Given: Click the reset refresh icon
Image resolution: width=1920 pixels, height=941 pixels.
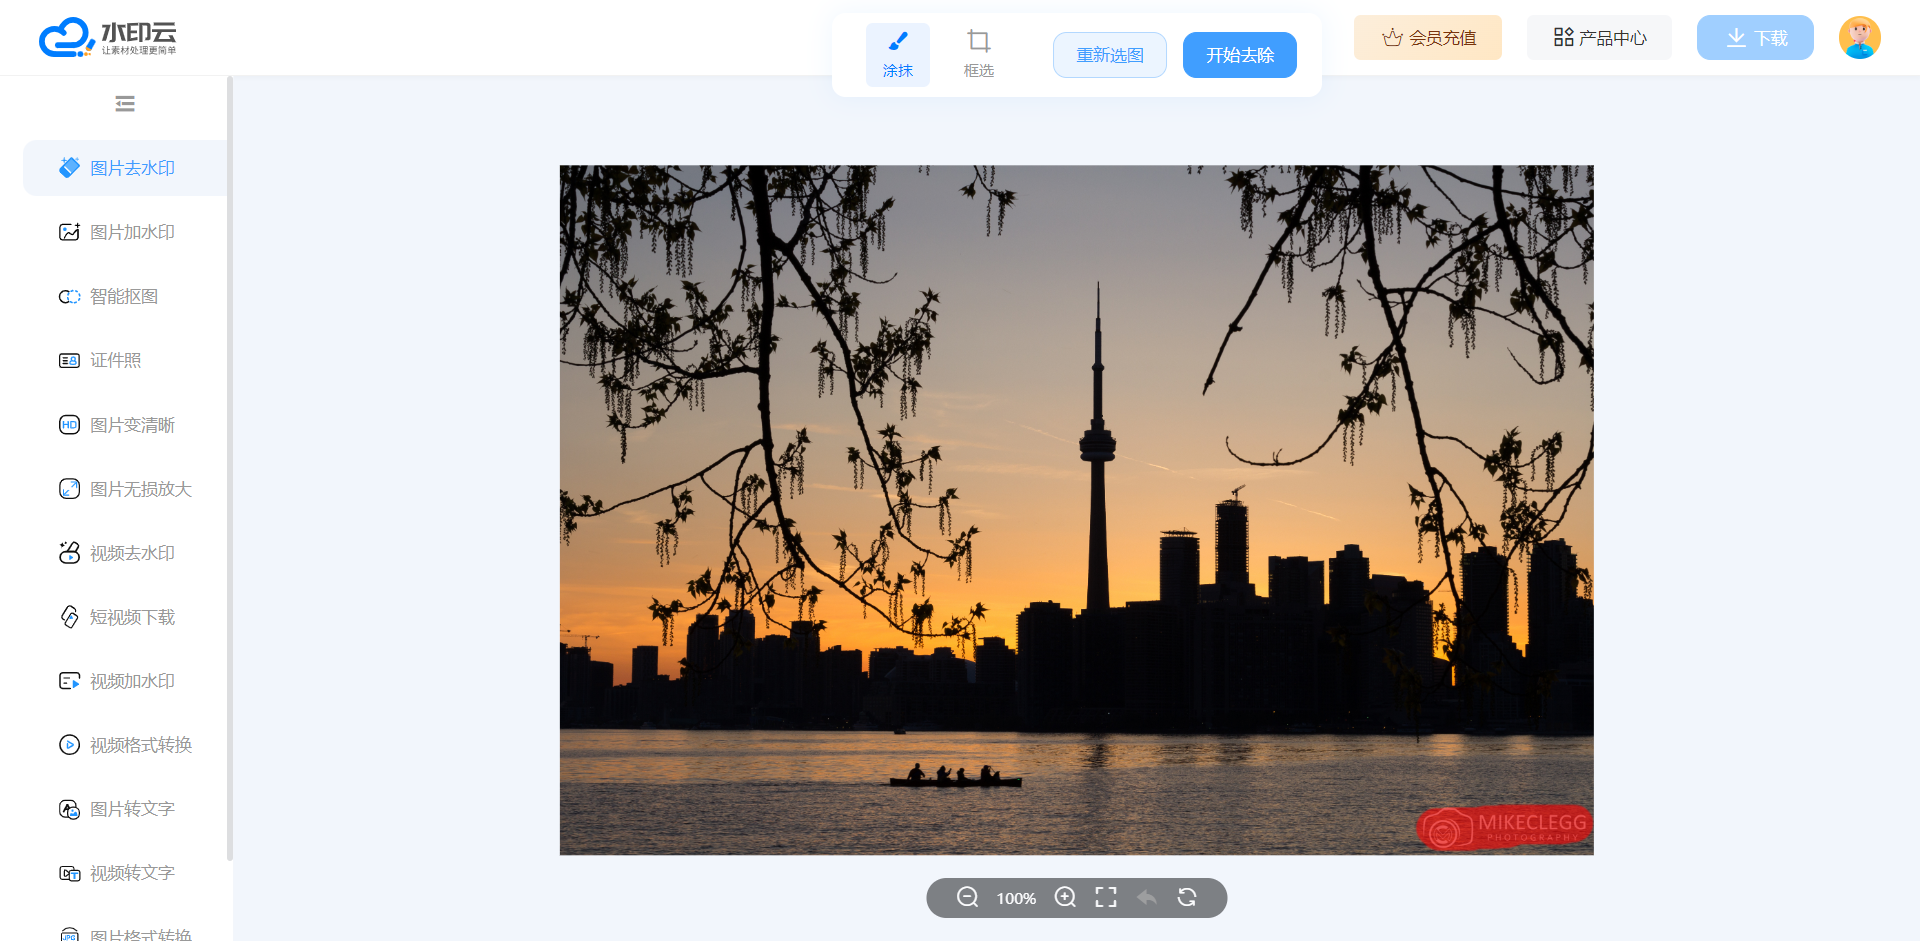Looking at the screenshot, I should coord(1187,897).
